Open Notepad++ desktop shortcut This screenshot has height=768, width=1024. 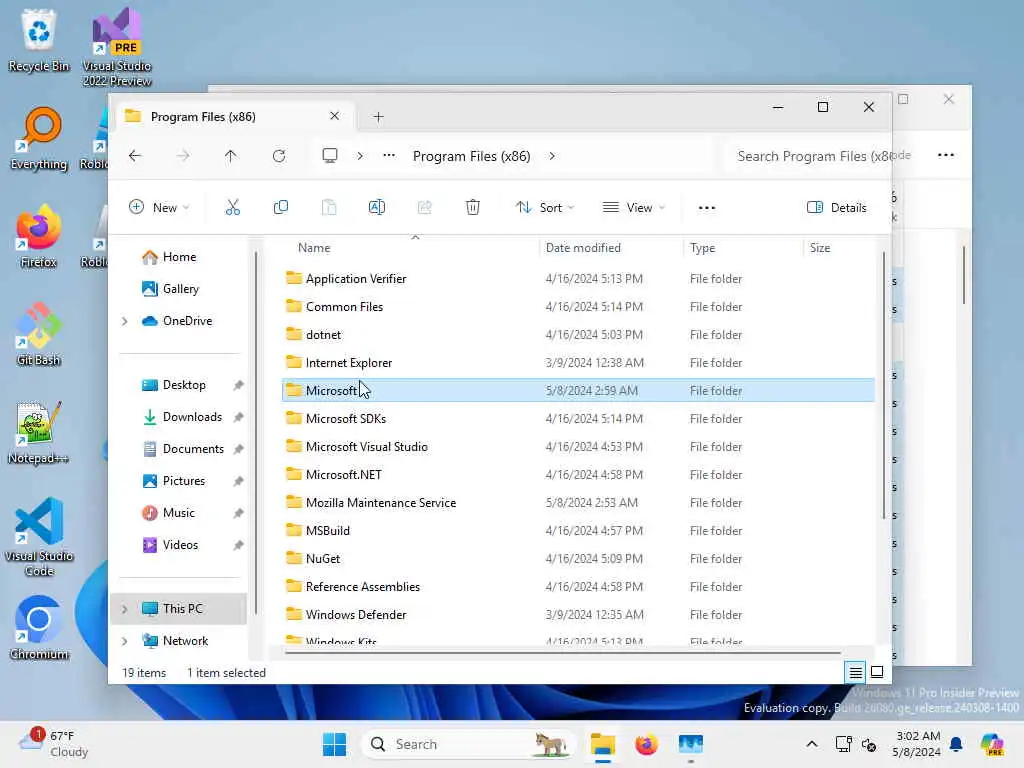coord(39,432)
